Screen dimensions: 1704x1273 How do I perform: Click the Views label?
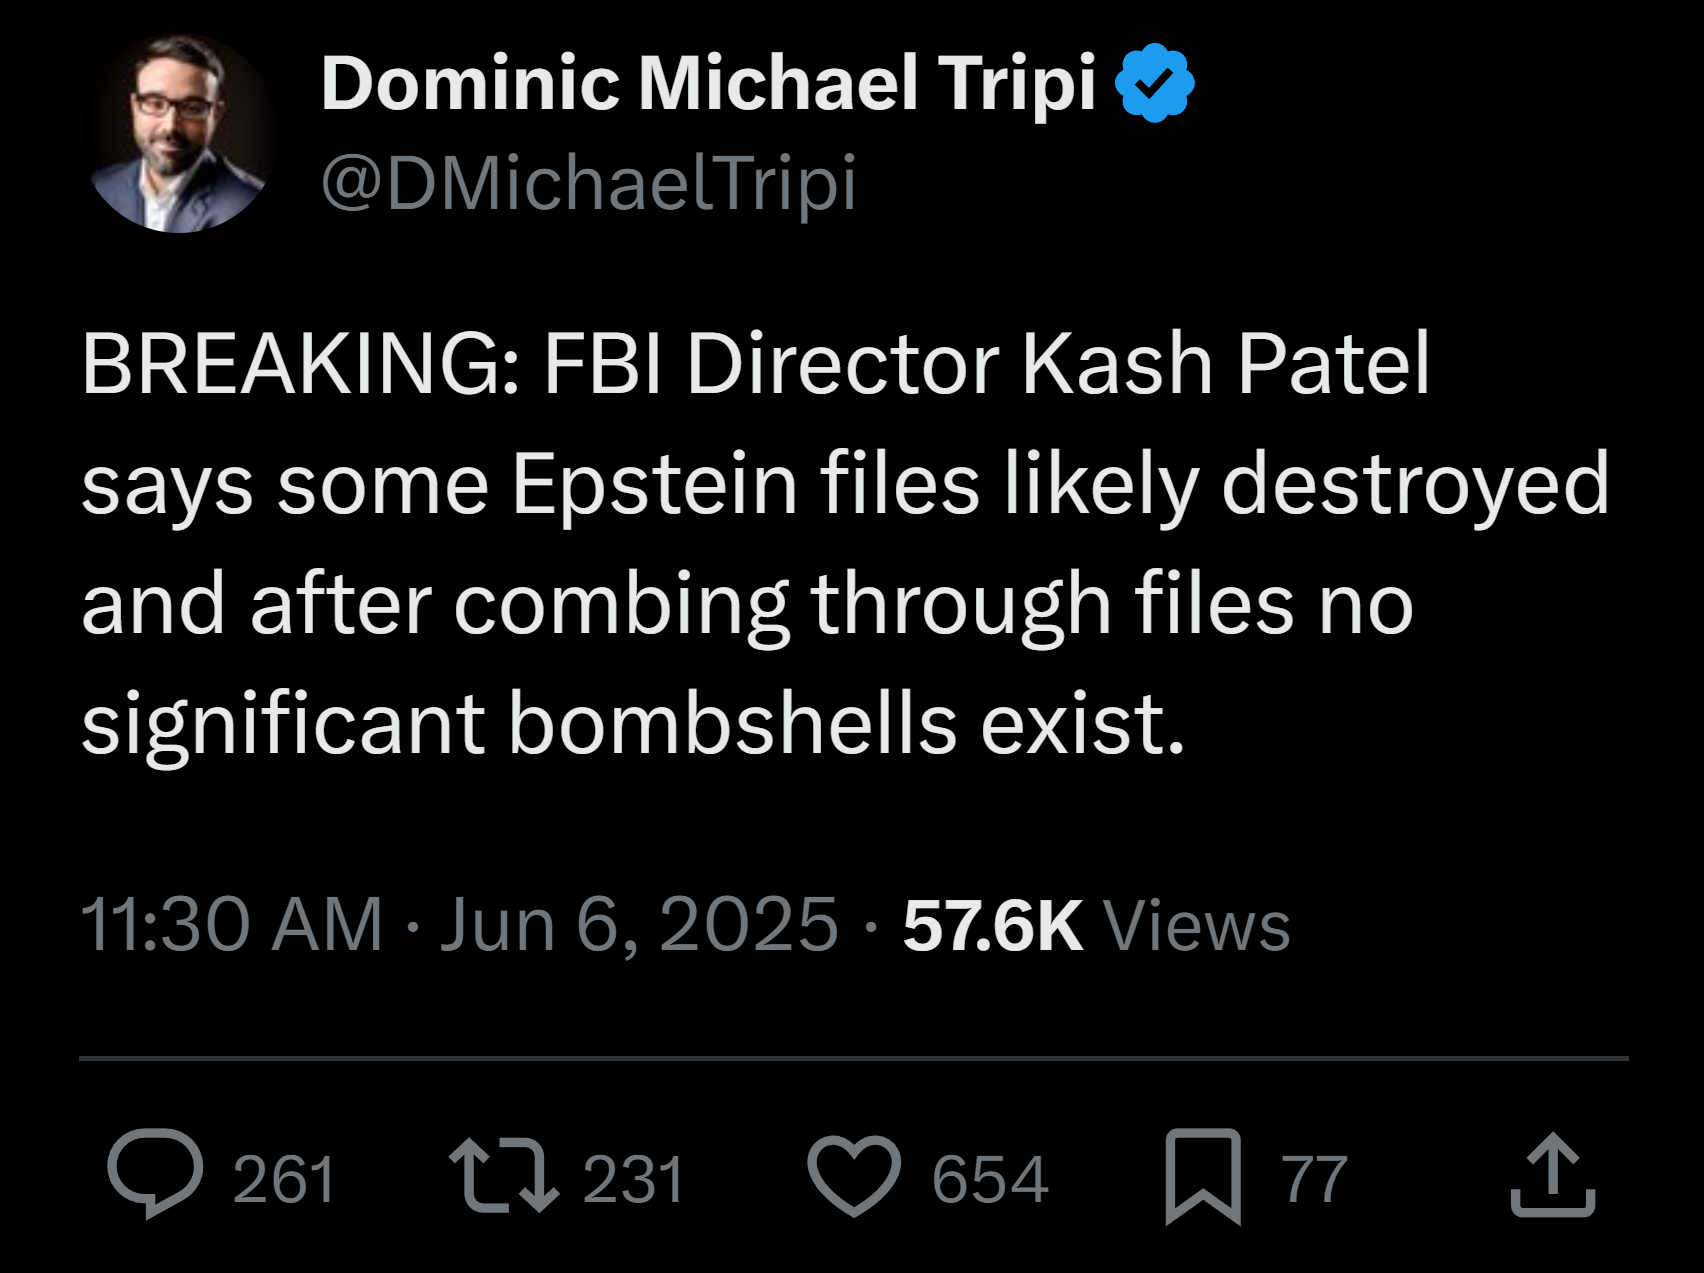[x=1196, y=925]
